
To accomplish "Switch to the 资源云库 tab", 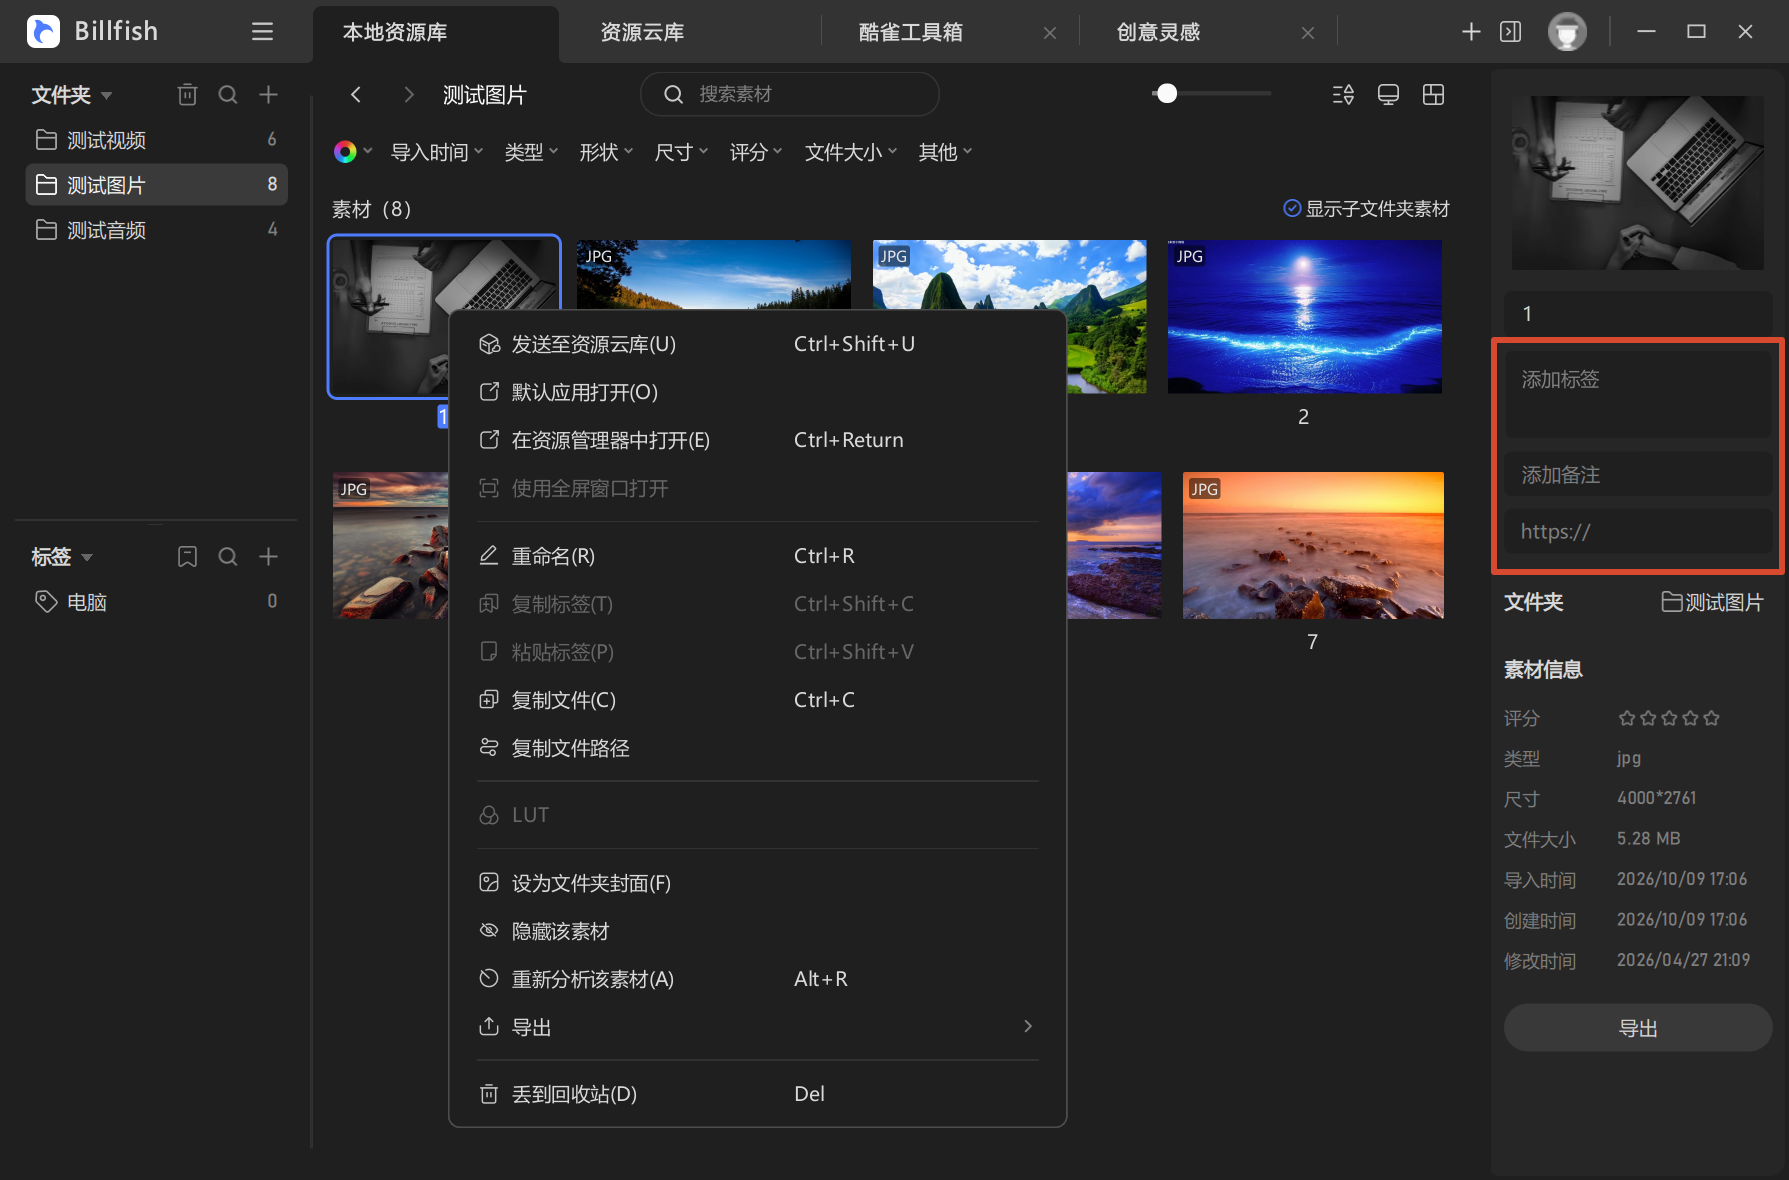I will (x=642, y=32).
